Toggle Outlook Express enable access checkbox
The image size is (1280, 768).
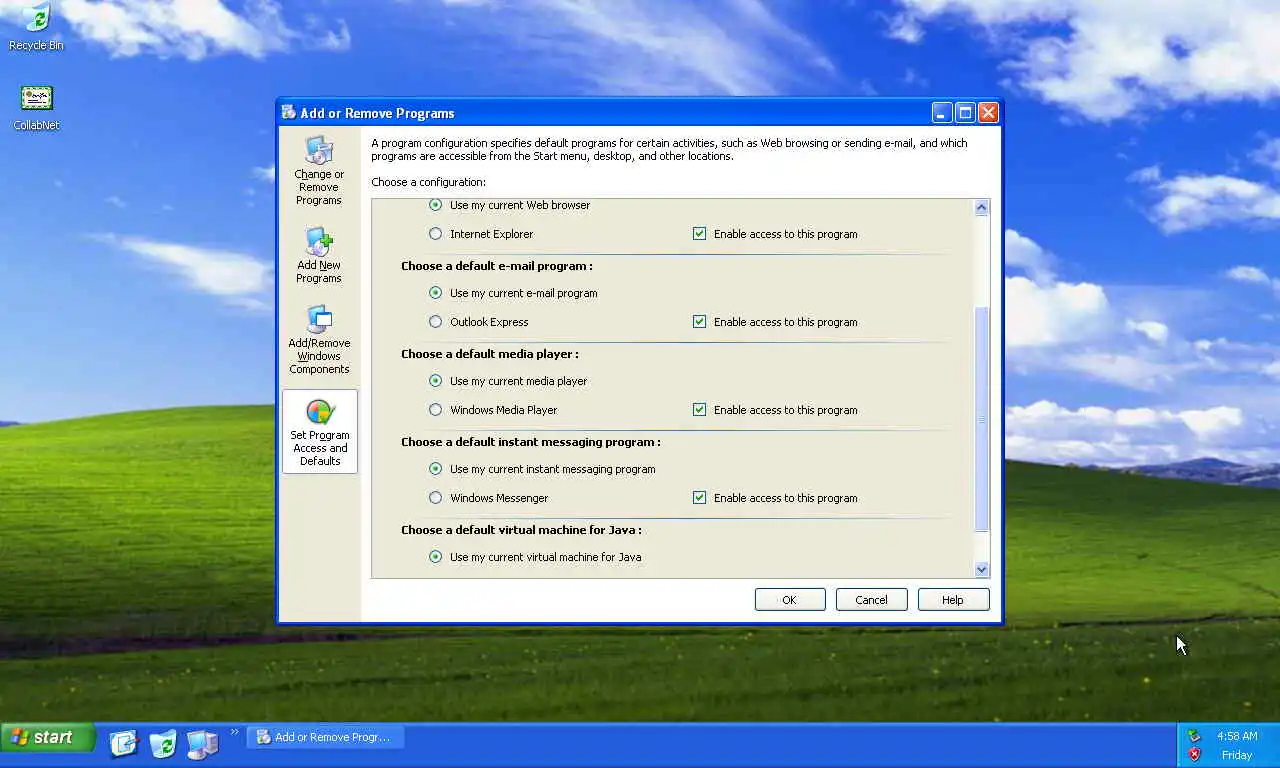(699, 322)
